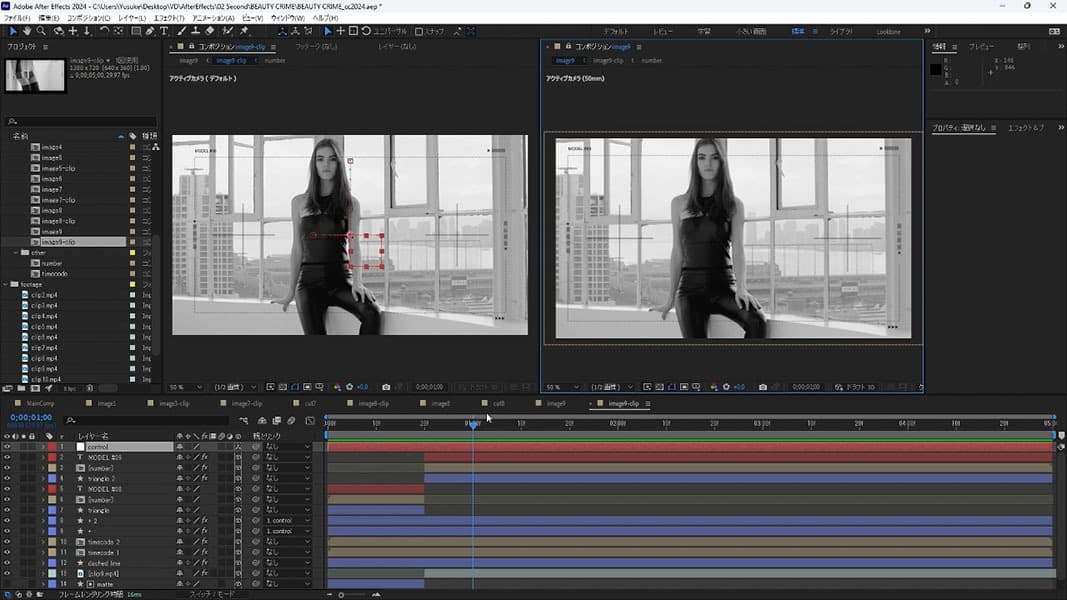Select the デフォルト workspace button

616,32
